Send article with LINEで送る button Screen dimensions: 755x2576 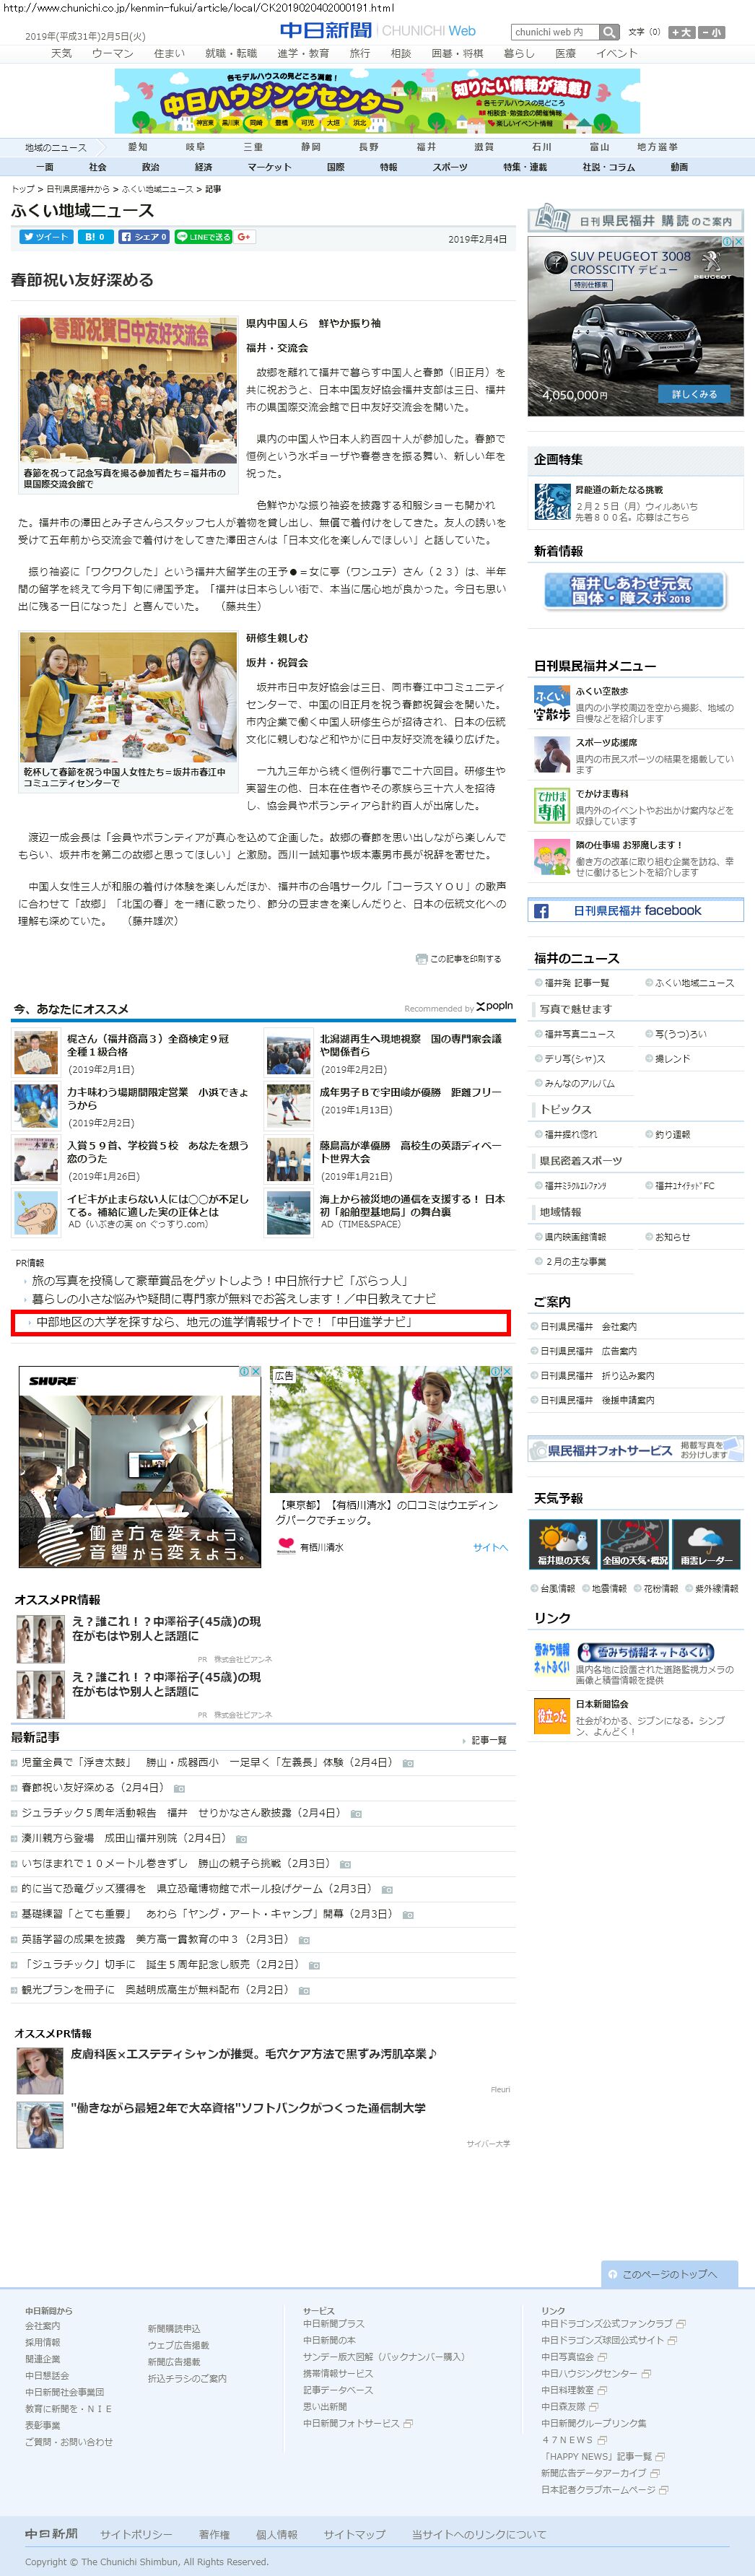(204, 237)
